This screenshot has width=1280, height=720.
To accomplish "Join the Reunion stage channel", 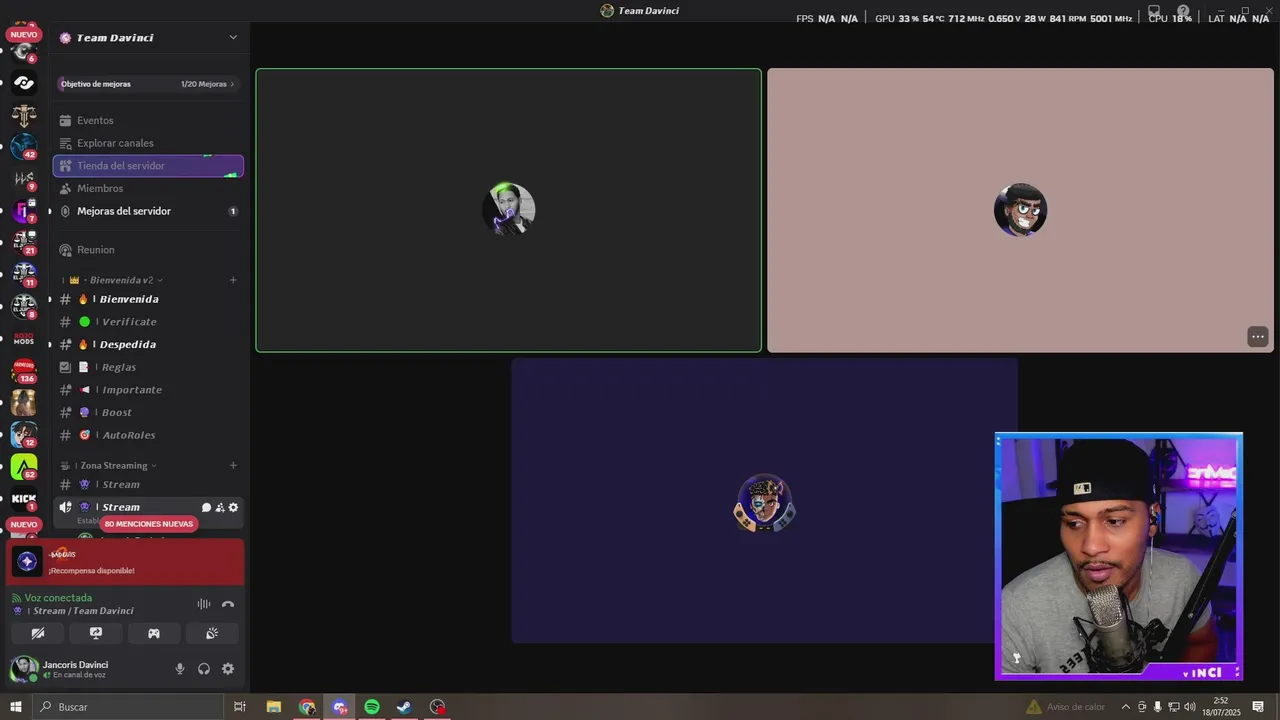I will coord(148,250).
